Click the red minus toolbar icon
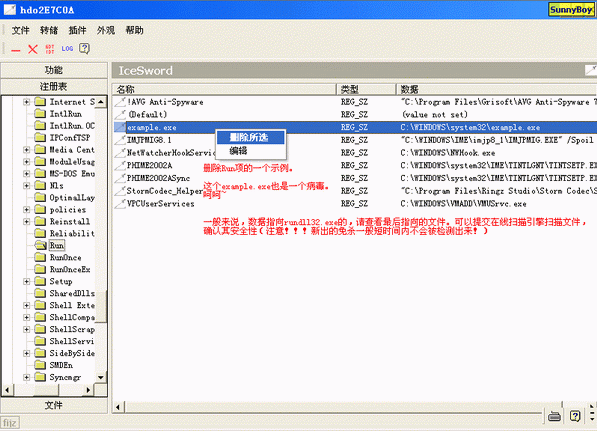Screen dimensions: 597x431 tap(16, 49)
